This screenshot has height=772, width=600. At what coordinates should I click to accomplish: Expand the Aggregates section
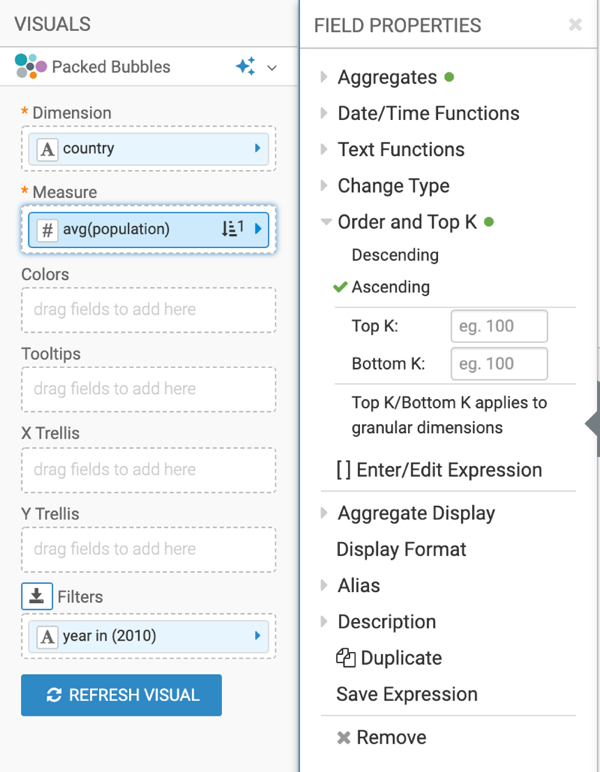[x=387, y=77]
